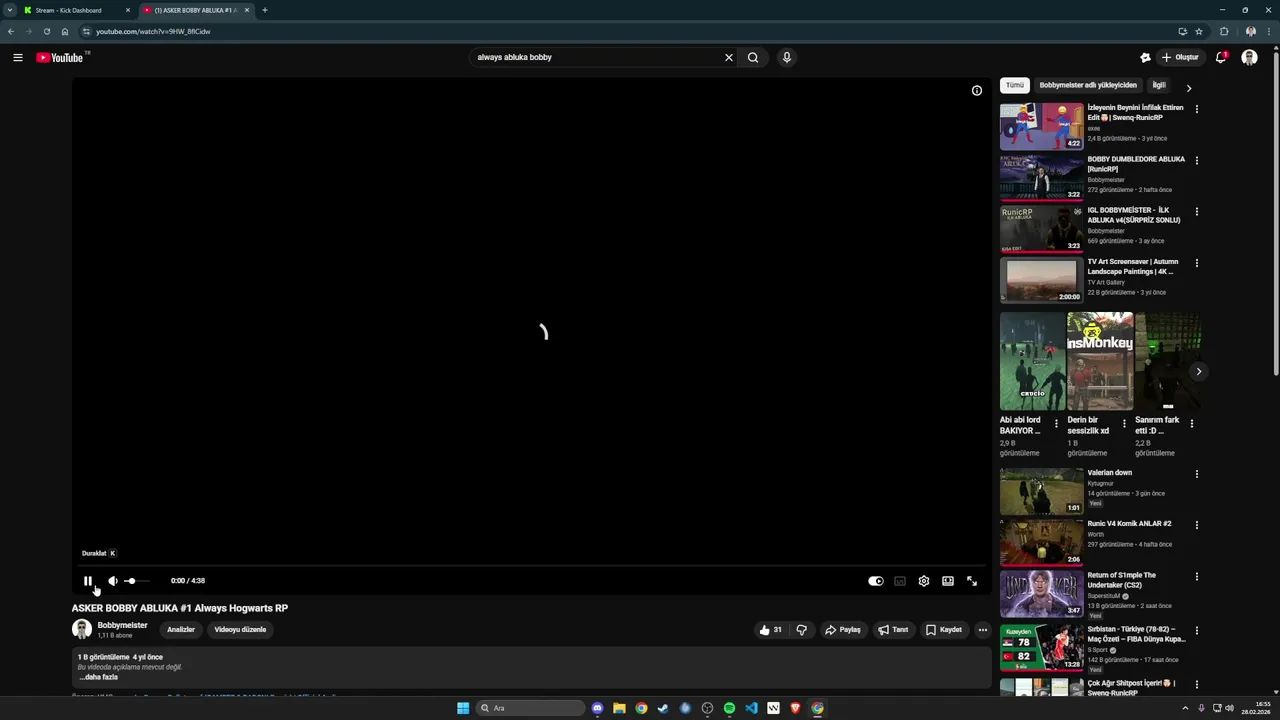The width and height of the screenshot is (1280, 720).
Task: Switch to theater mode view
Action: 948,581
